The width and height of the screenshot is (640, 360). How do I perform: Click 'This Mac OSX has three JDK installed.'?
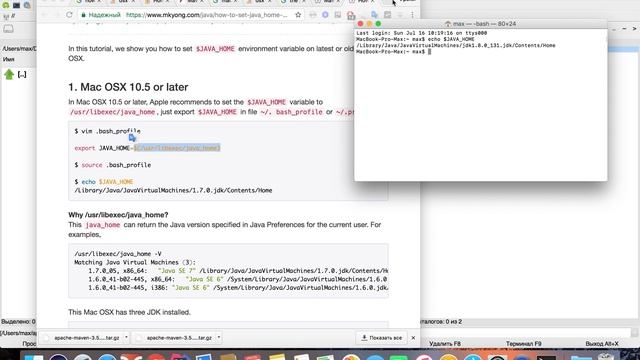[129, 312]
